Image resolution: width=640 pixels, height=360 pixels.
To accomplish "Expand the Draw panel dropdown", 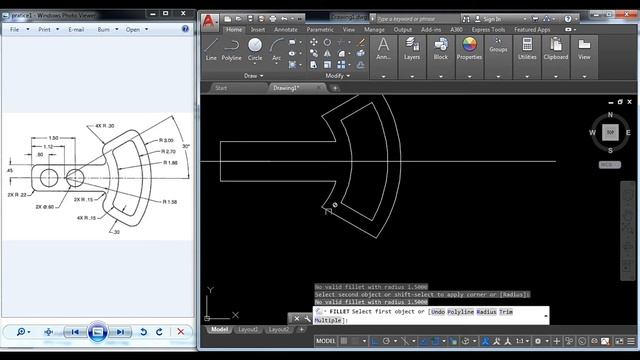I will pyautogui.click(x=253, y=76).
